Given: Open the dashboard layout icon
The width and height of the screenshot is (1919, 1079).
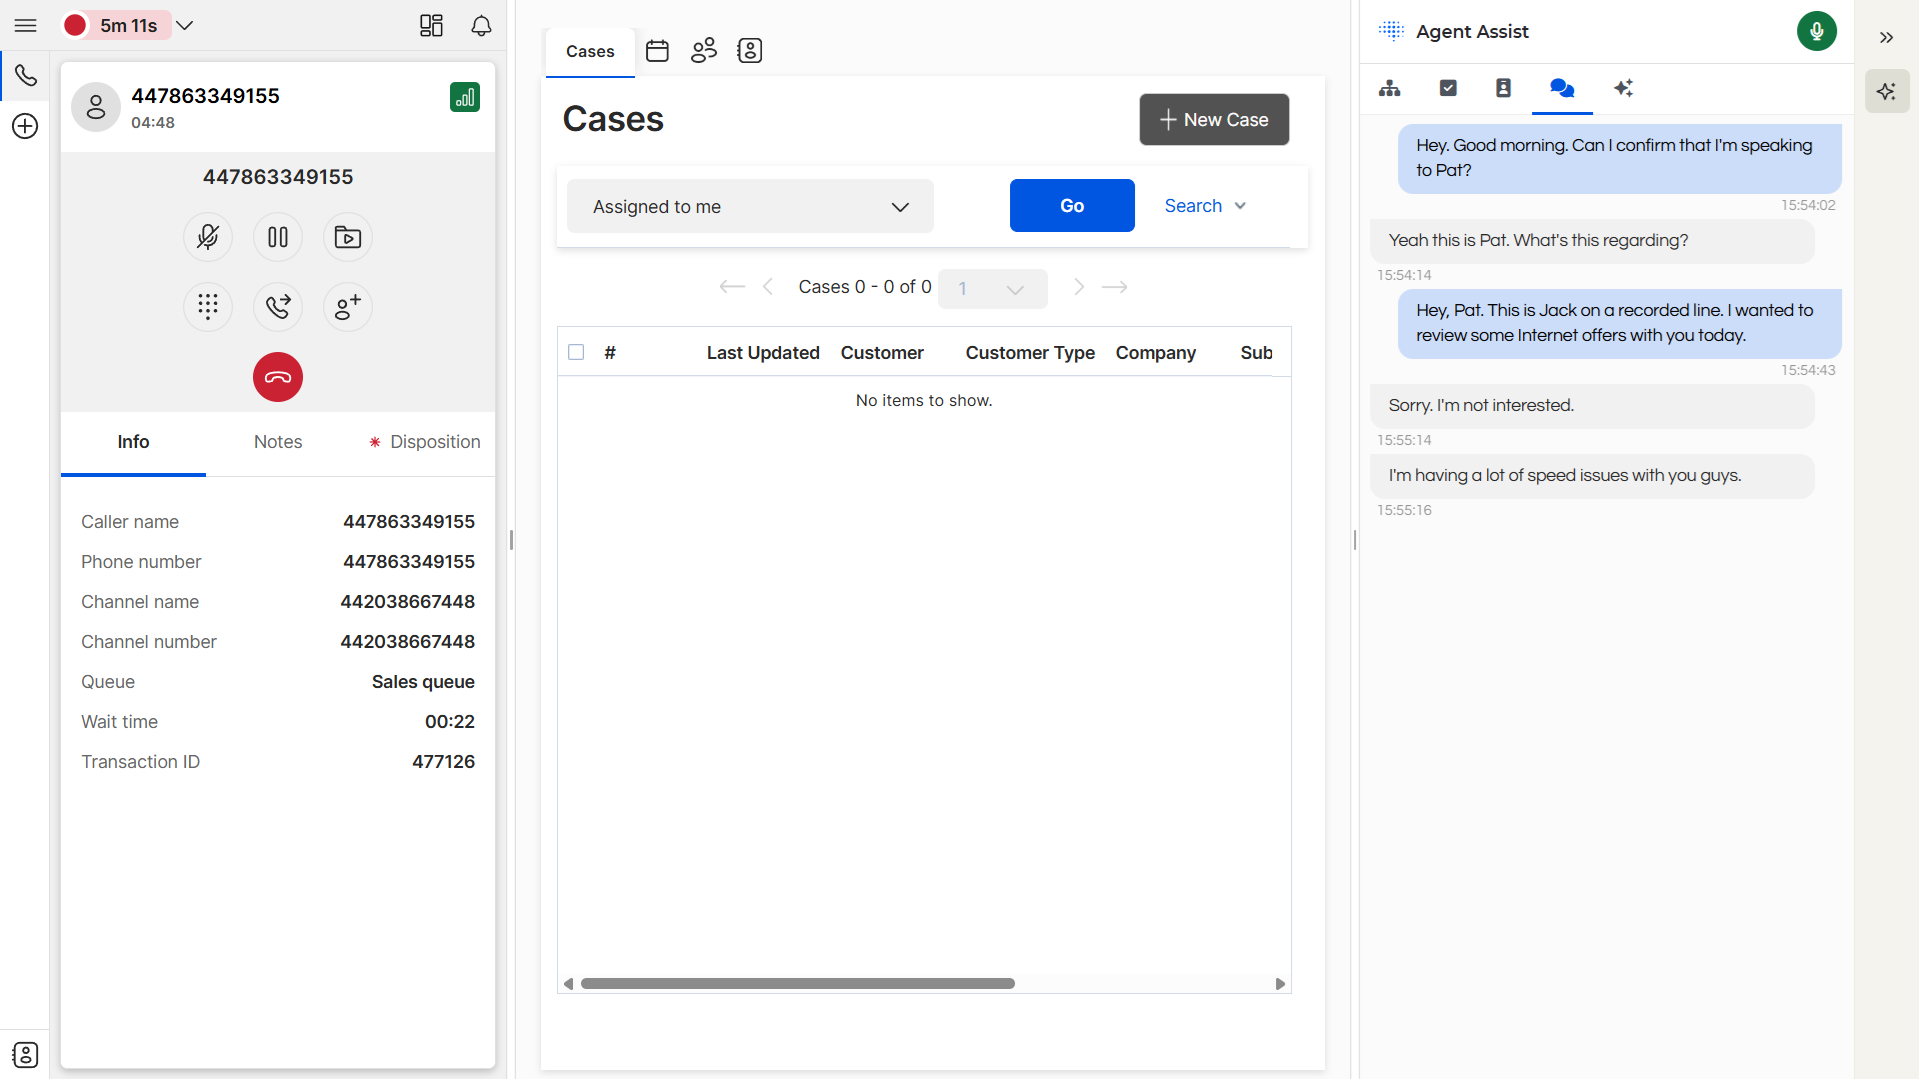Looking at the screenshot, I should [431, 25].
